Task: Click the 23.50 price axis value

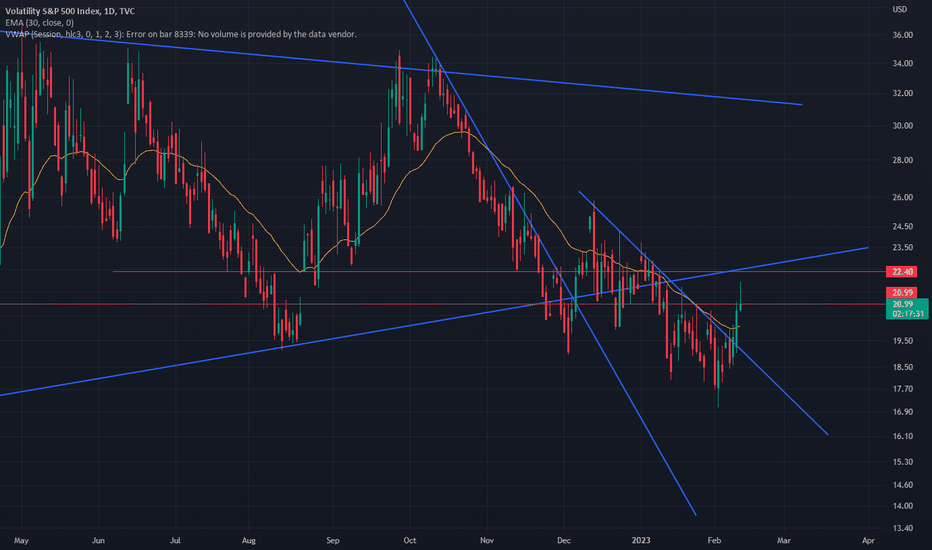Action: [x=902, y=247]
